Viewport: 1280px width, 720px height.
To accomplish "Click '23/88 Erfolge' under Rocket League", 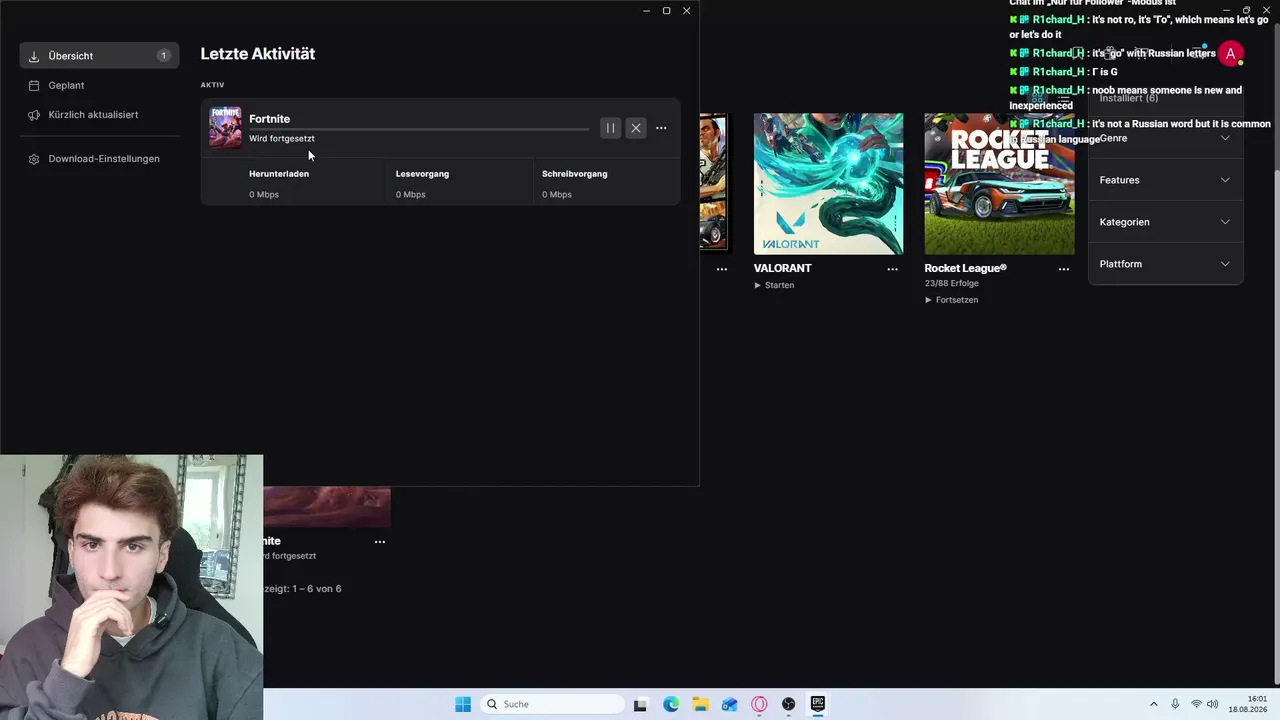I will tap(952, 284).
